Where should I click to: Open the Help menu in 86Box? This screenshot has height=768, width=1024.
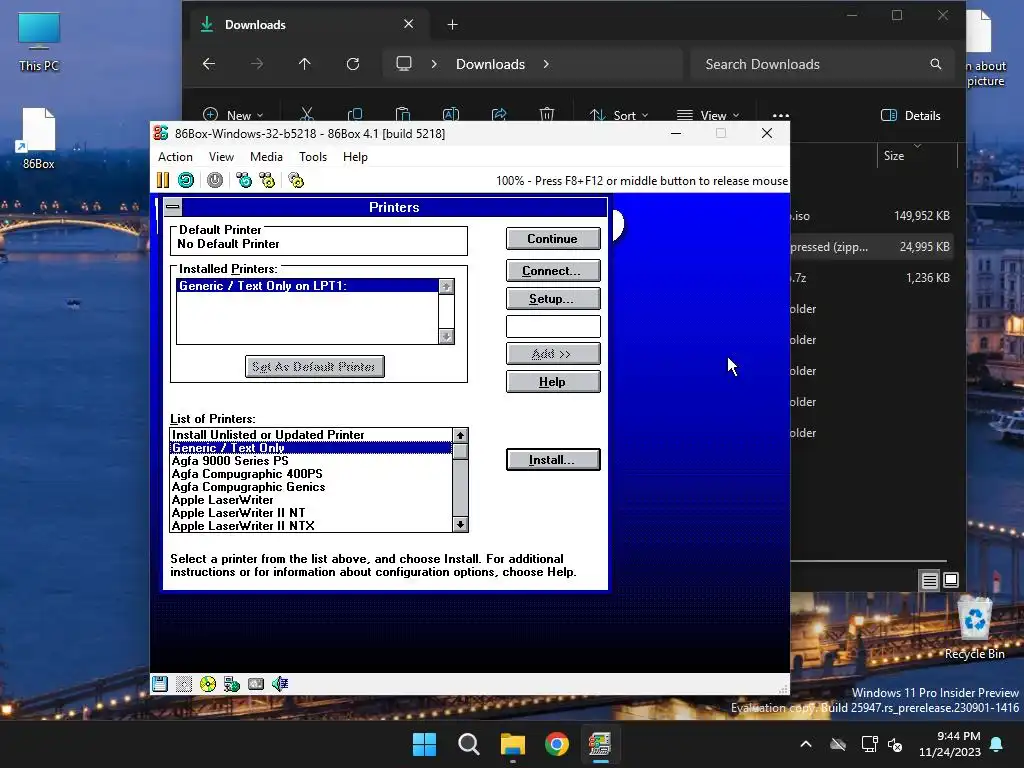tap(355, 157)
